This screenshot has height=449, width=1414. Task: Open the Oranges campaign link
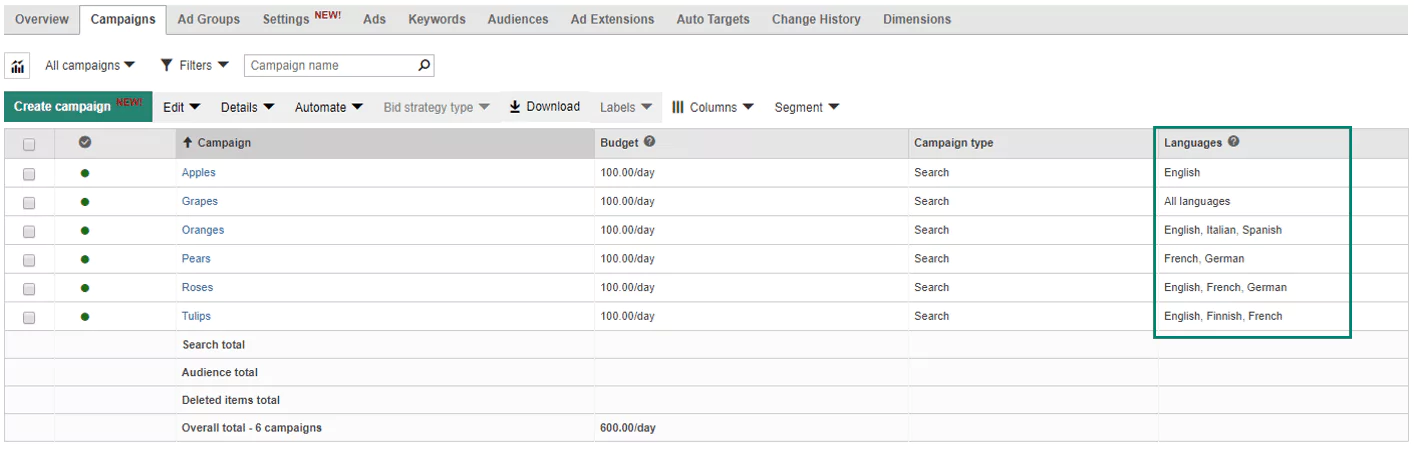(203, 230)
